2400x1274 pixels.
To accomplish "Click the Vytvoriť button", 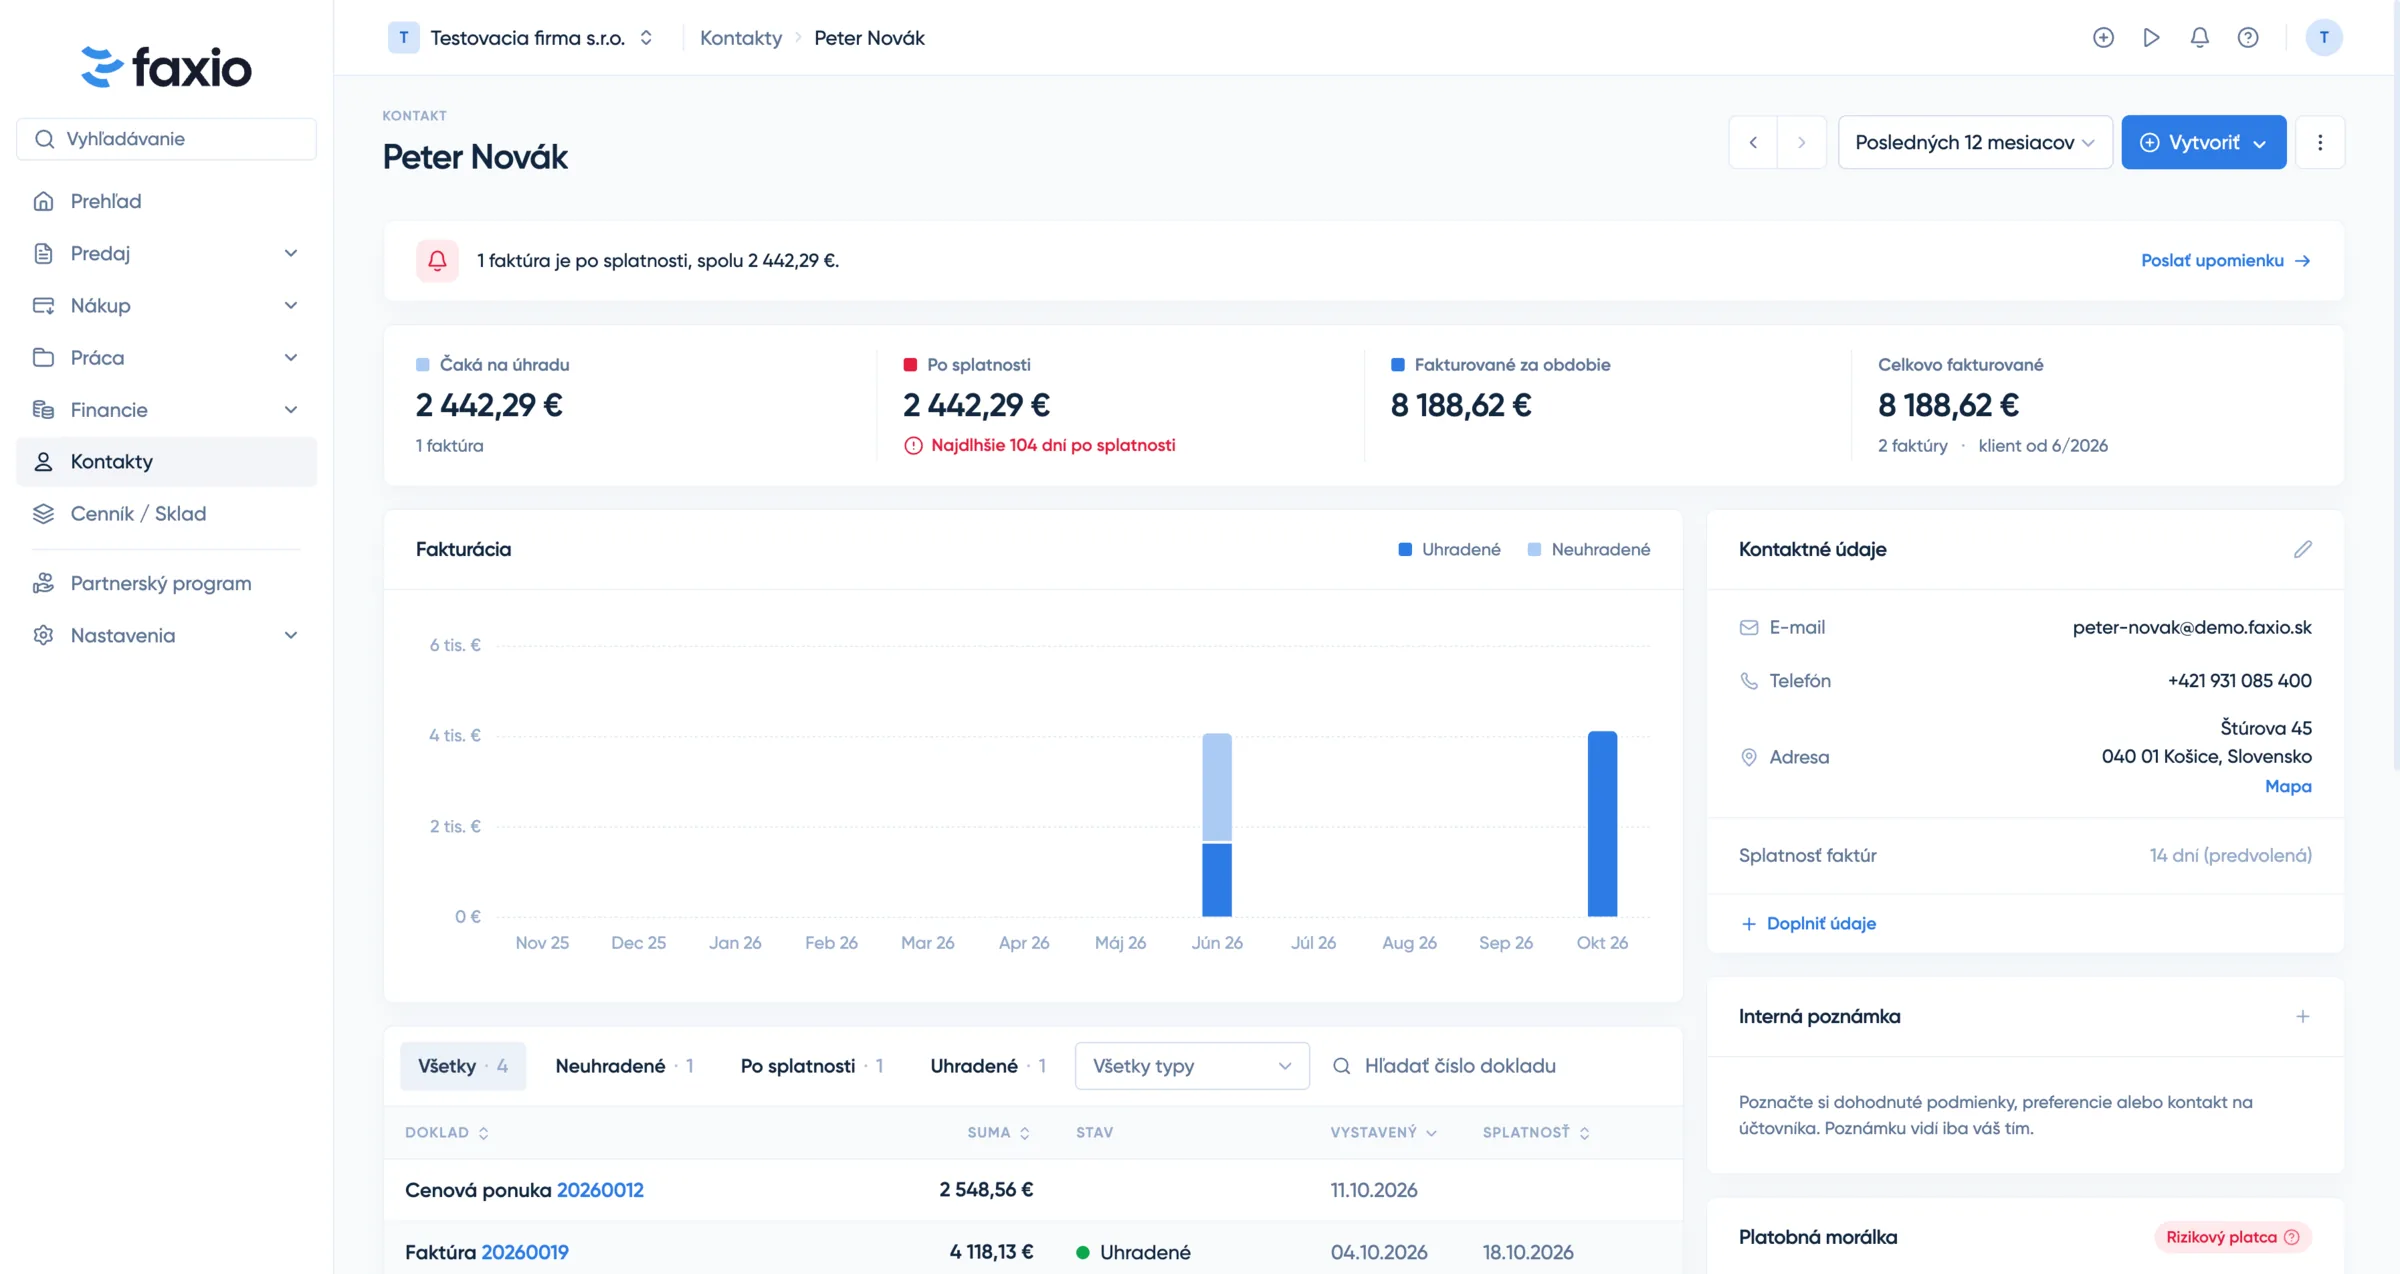I will click(x=2203, y=142).
